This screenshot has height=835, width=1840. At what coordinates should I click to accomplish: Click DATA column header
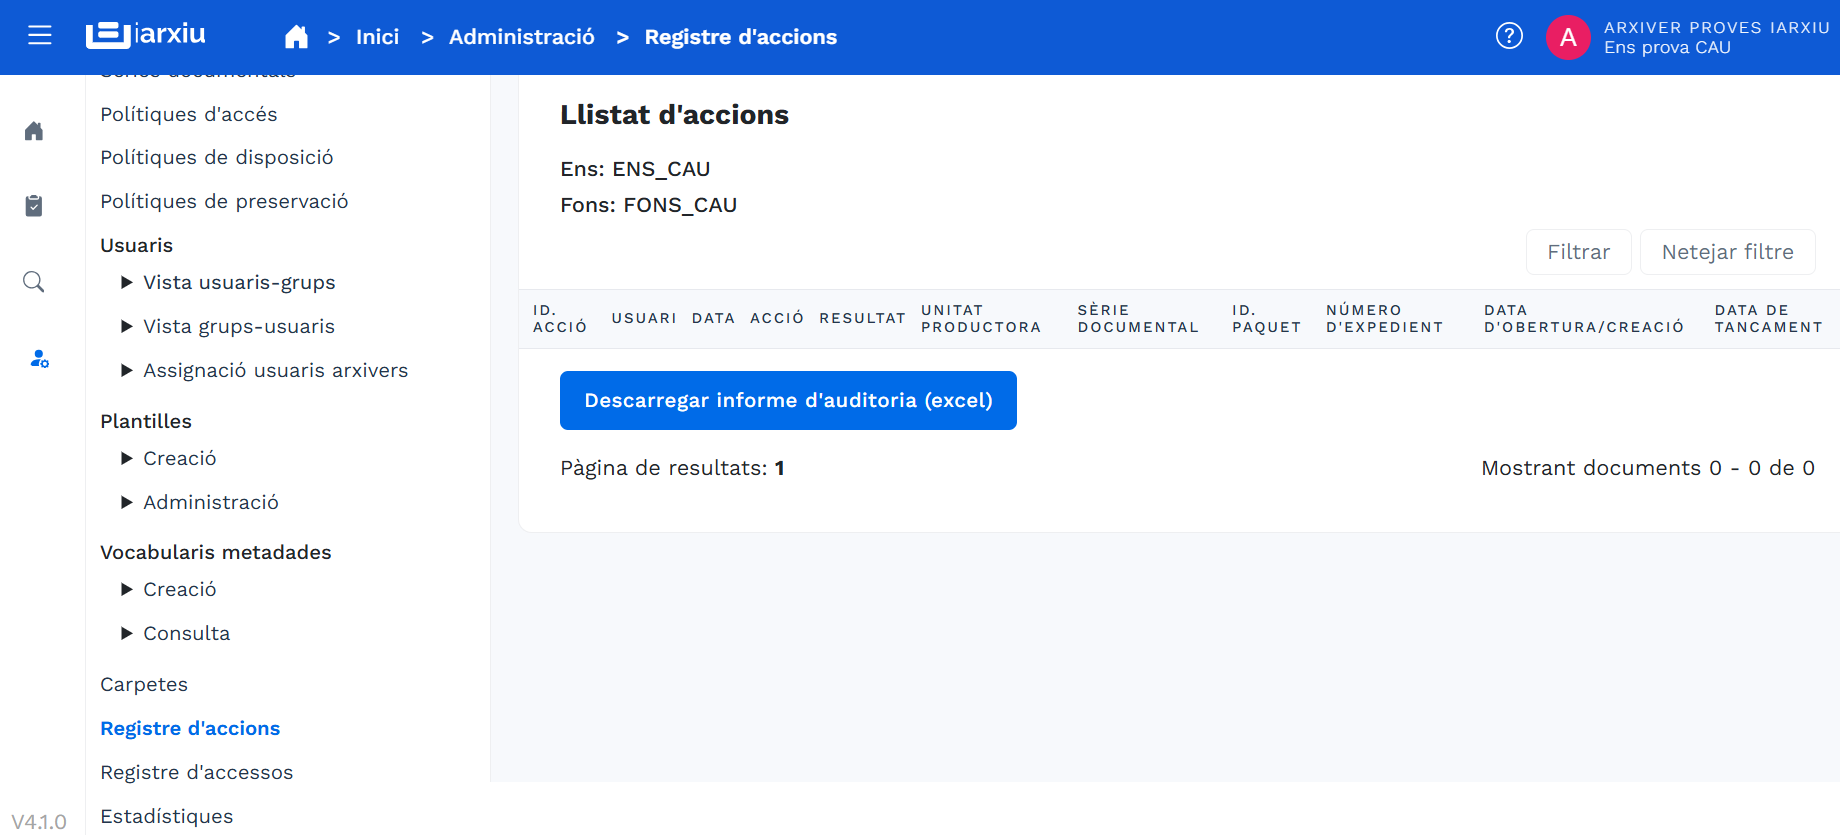tap(713, 318)
